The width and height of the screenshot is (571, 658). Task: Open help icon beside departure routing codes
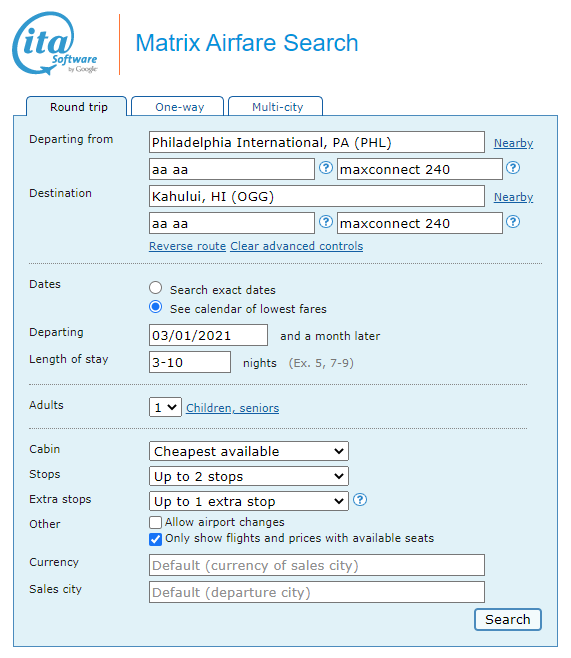coord(326,168)
